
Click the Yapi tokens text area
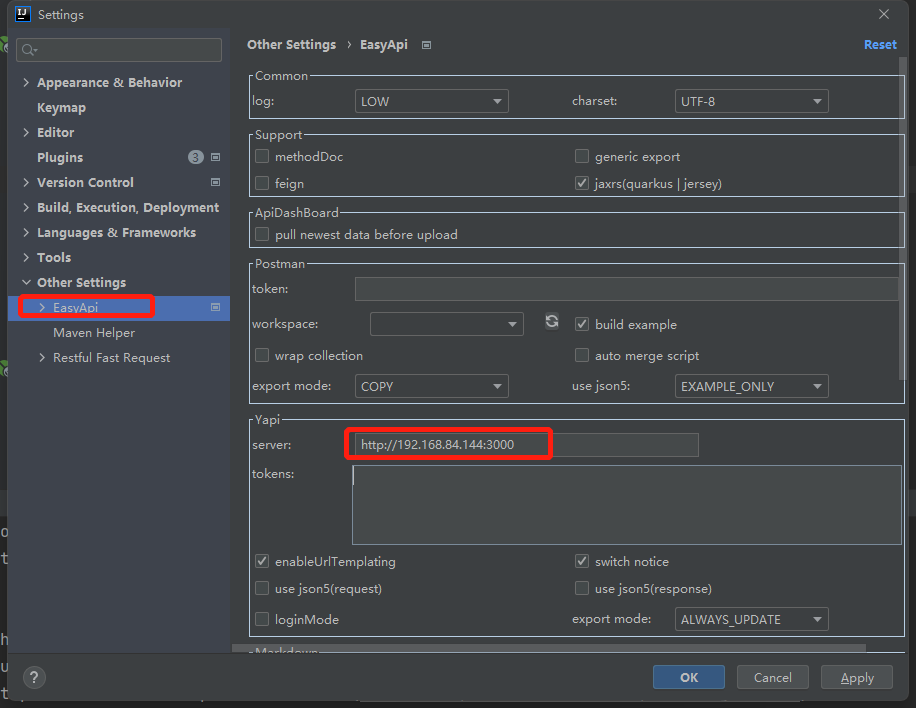coord(627,505)
